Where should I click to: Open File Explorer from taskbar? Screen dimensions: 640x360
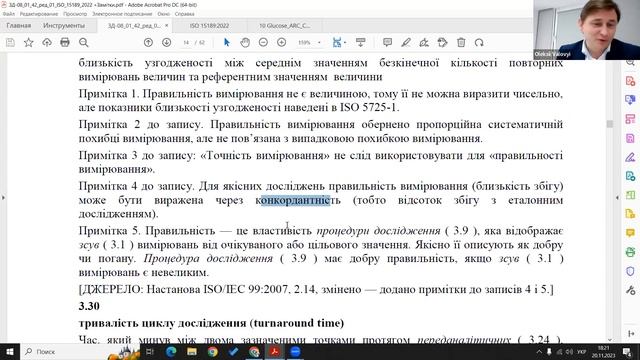coord(192,351)
